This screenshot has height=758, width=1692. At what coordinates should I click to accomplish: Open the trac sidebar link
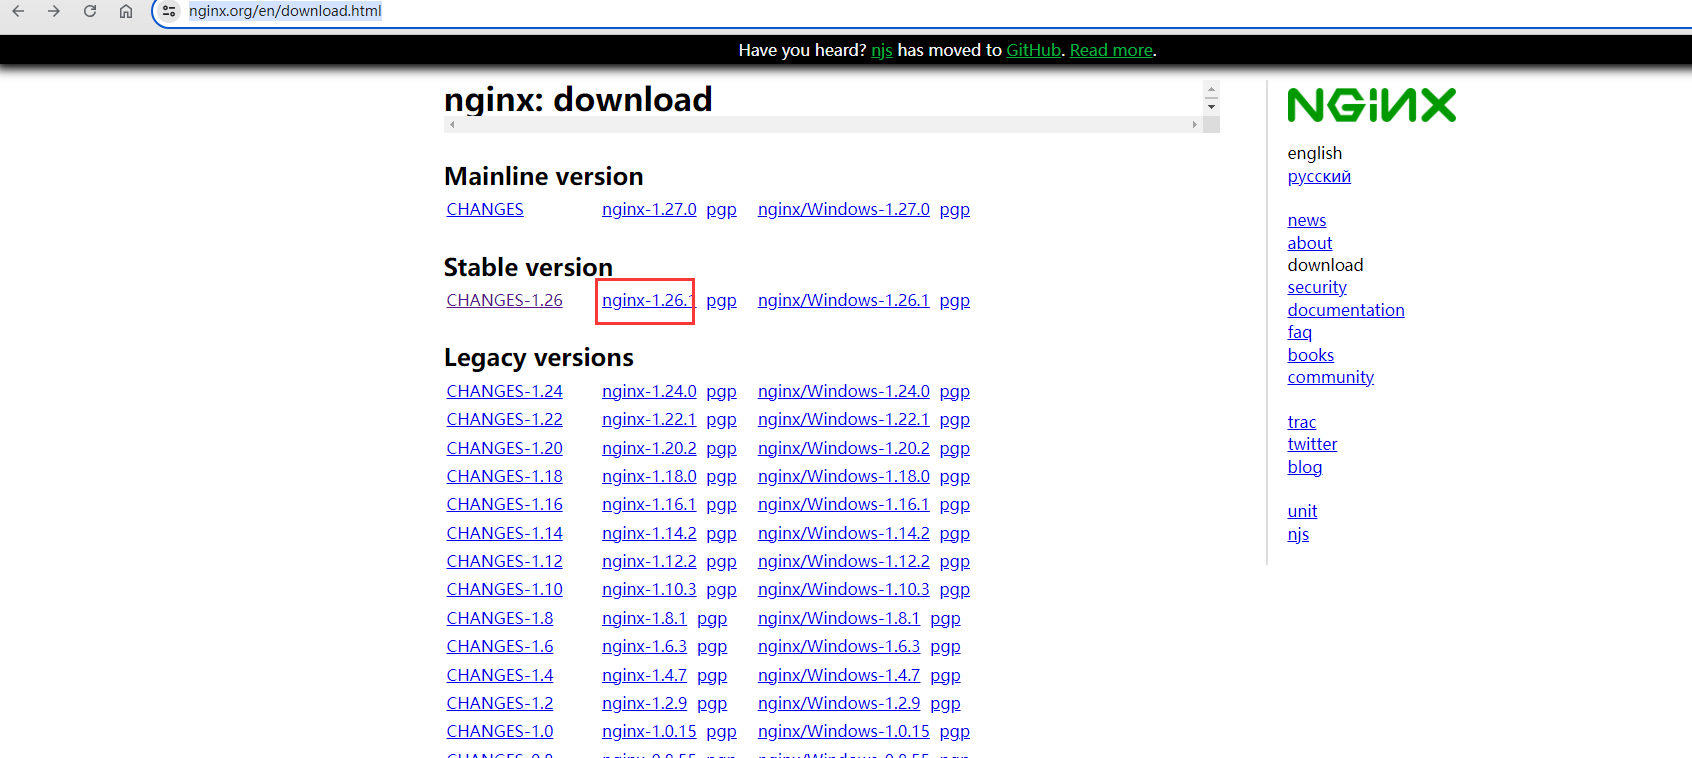coord(1302,422)
